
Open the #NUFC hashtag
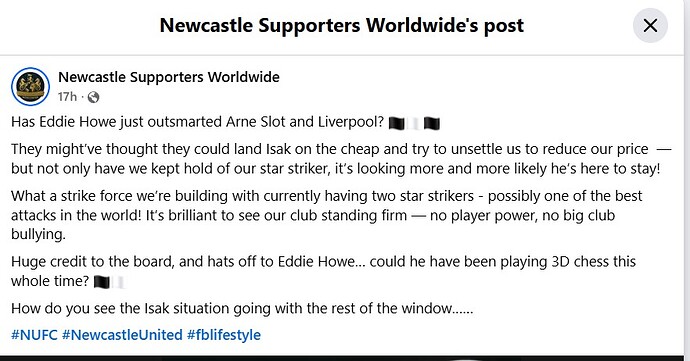click(x=34, y=335)
